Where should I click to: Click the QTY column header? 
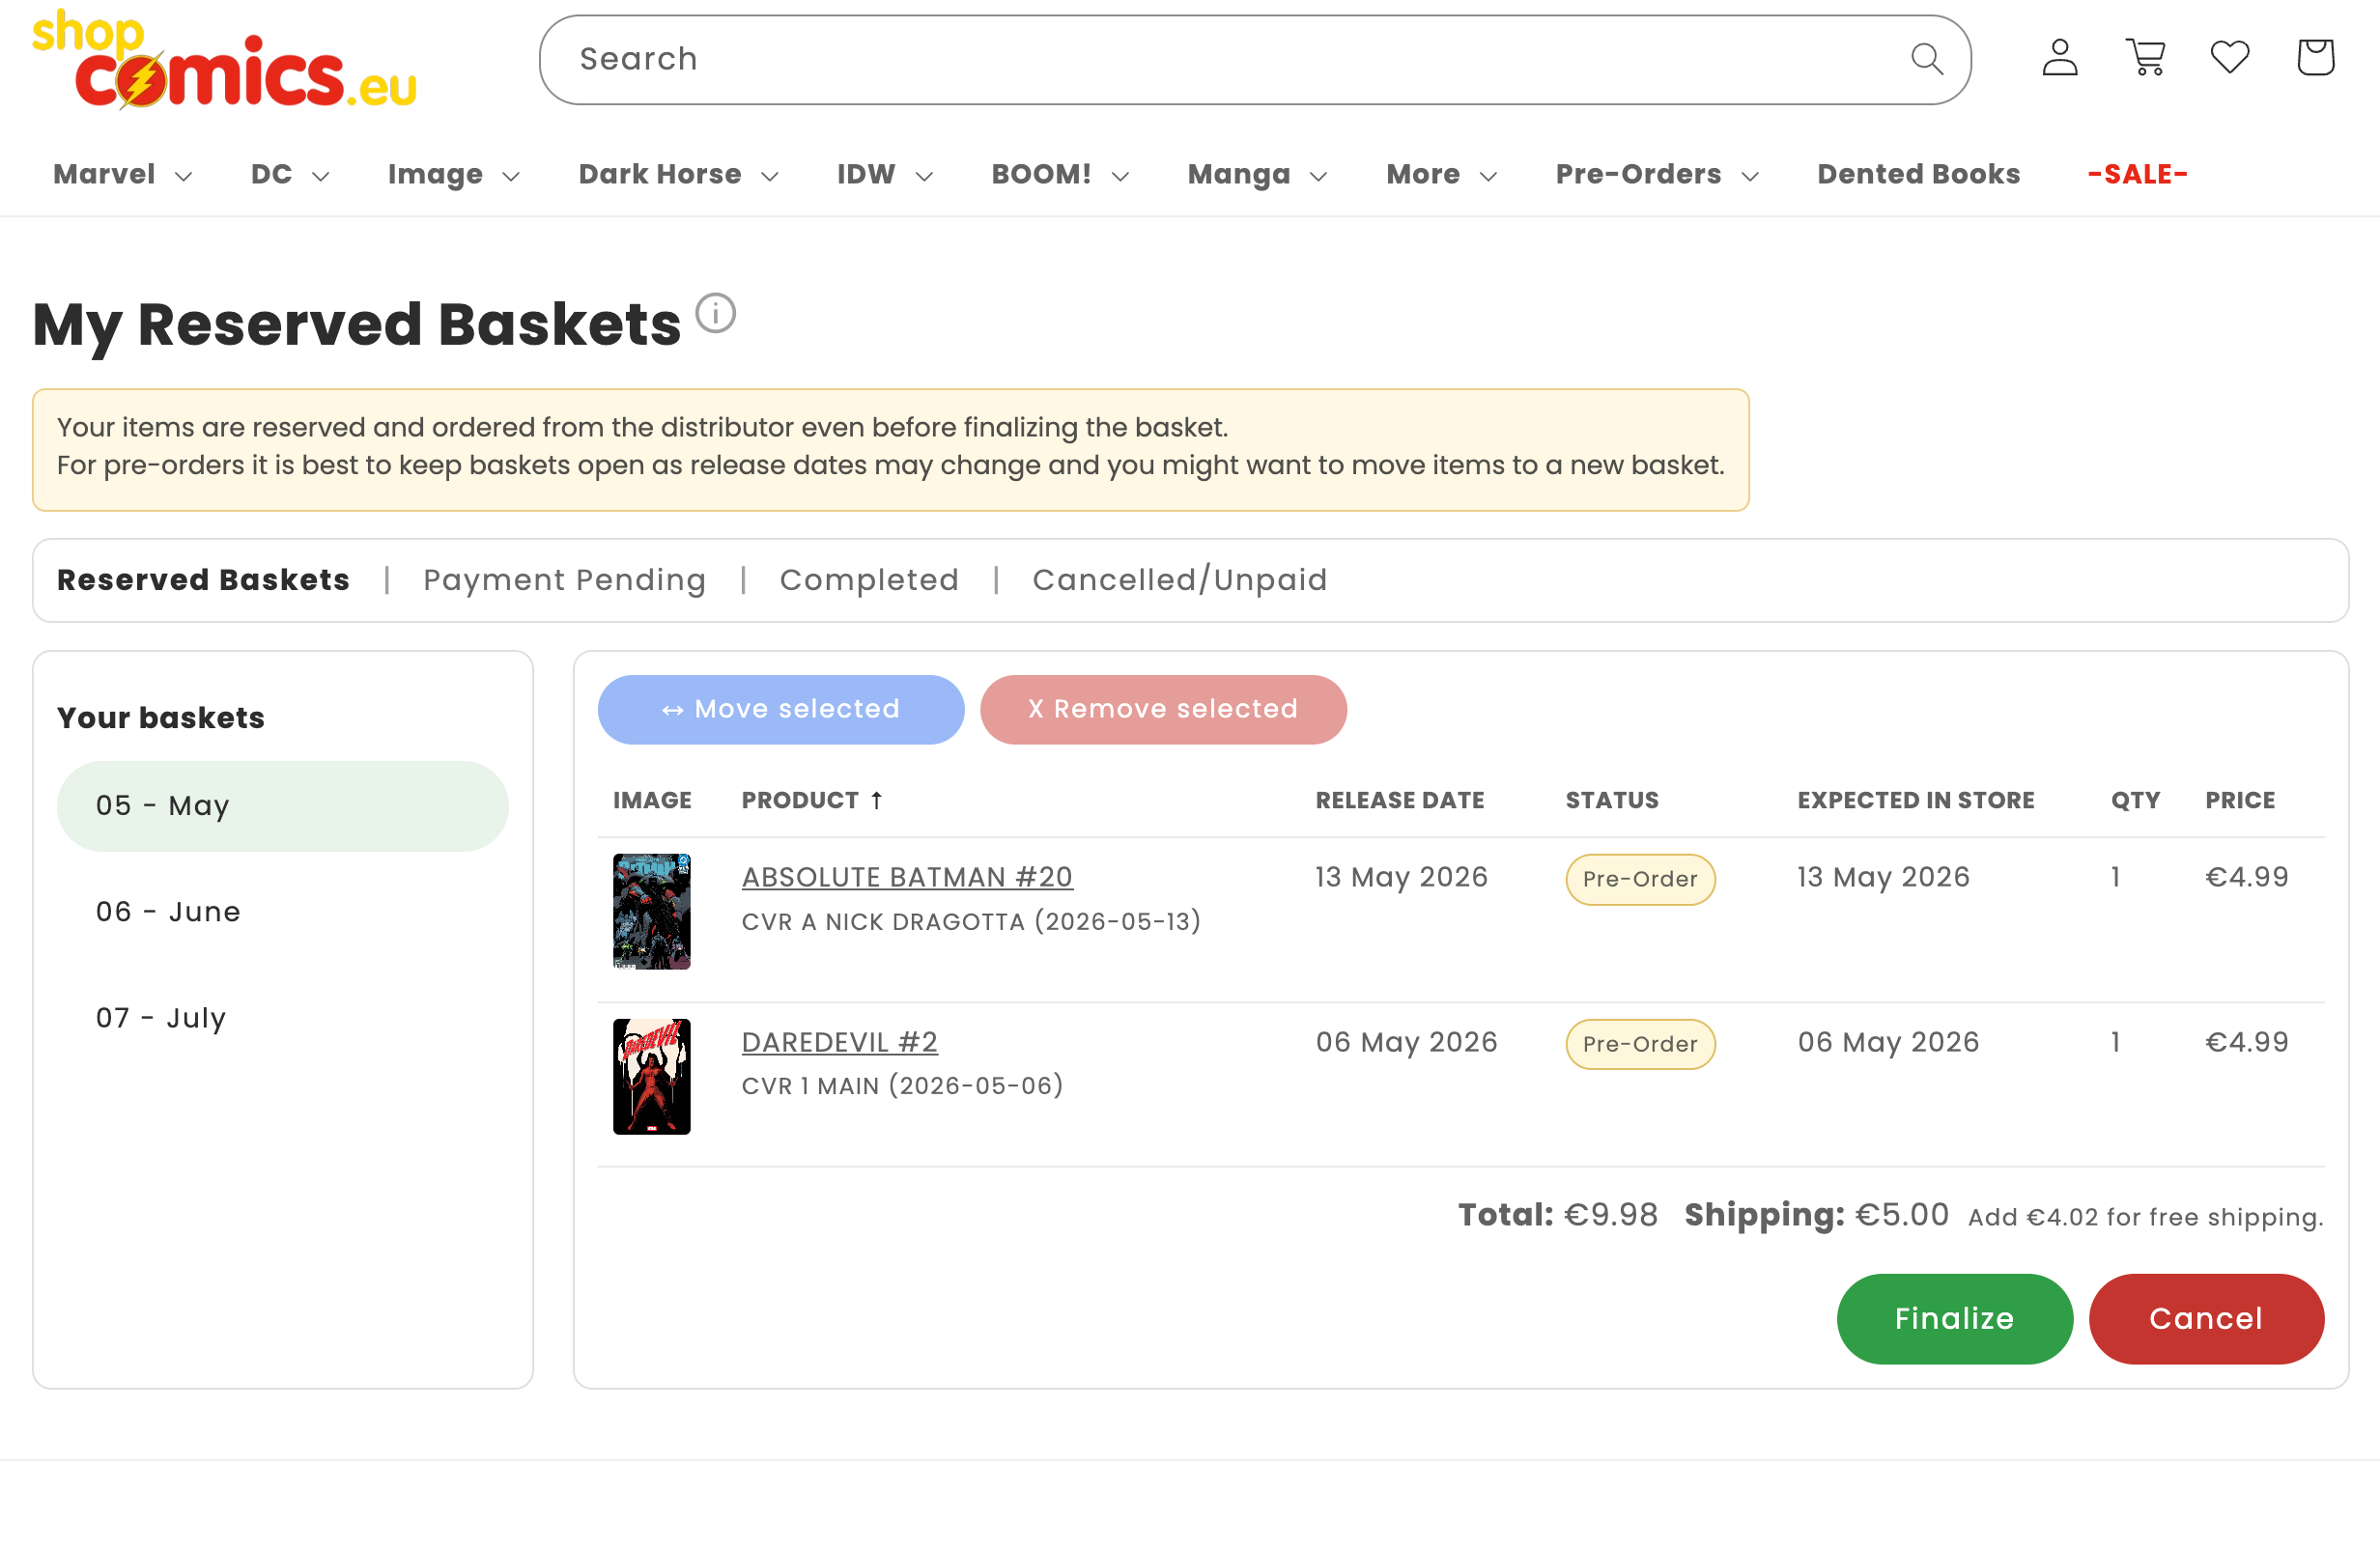click(x=2135, y=800)
